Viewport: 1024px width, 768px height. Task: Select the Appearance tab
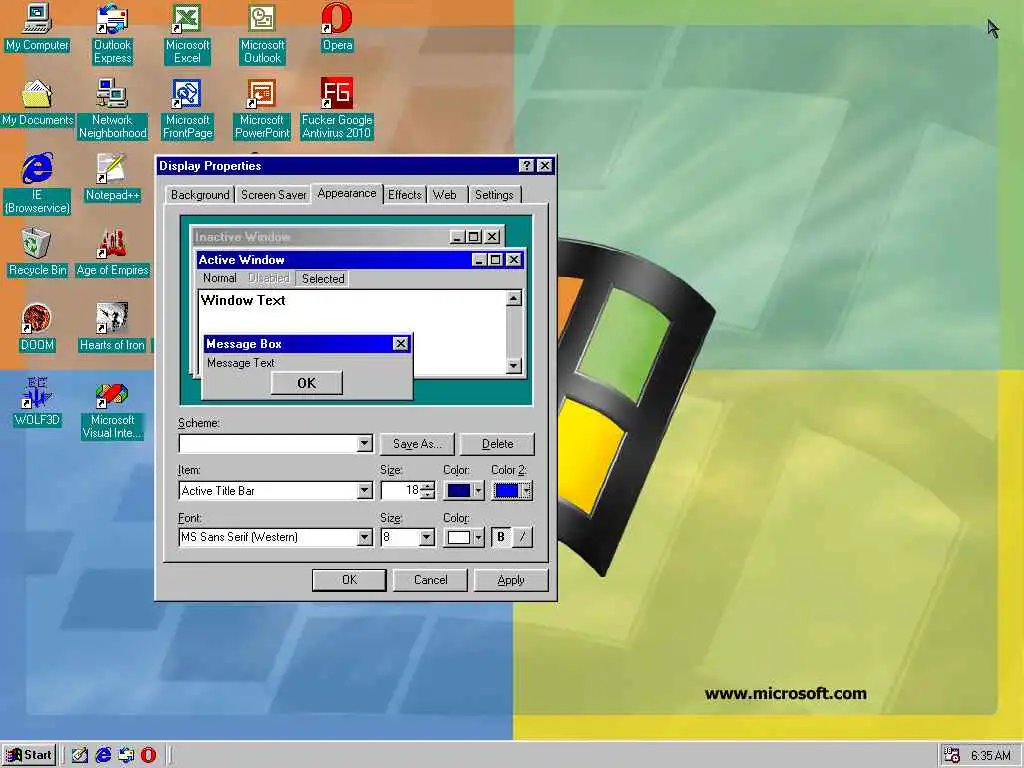pos(347,193)
